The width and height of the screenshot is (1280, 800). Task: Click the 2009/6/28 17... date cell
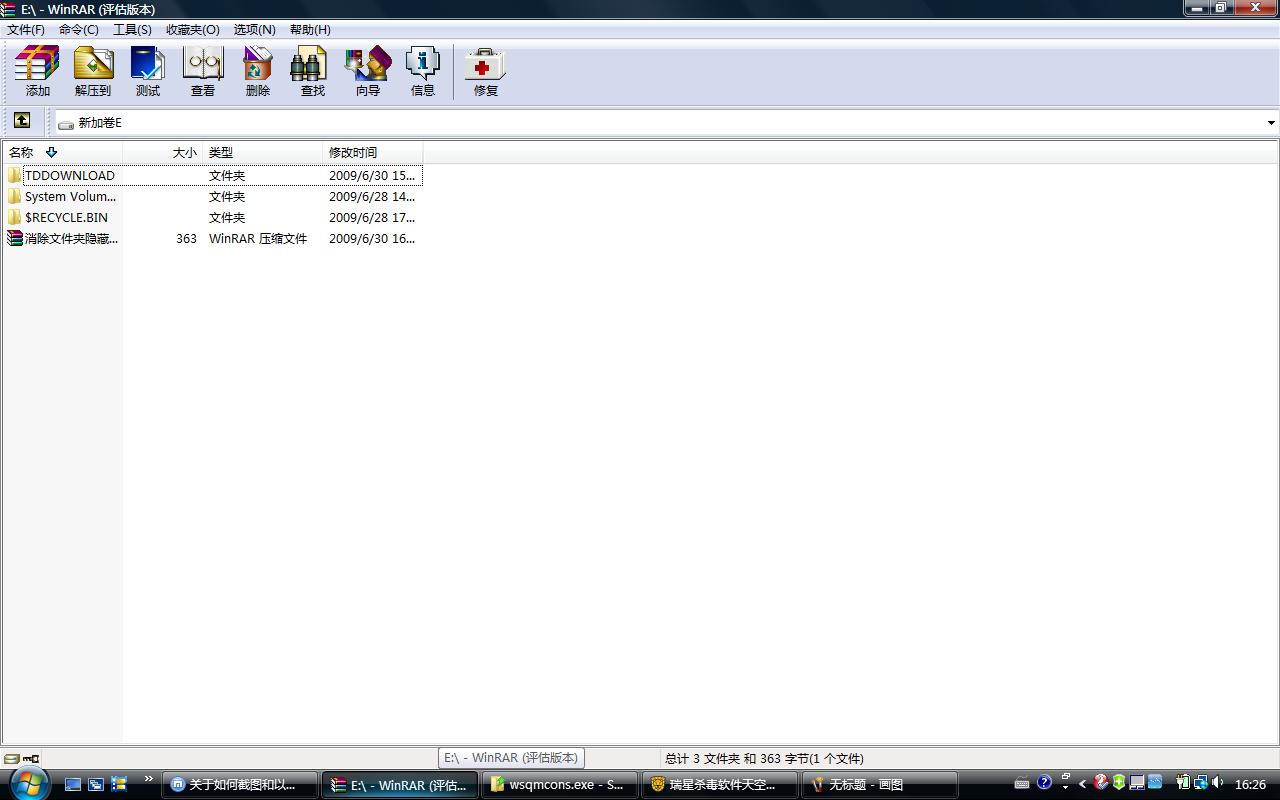tap(372, 217)
